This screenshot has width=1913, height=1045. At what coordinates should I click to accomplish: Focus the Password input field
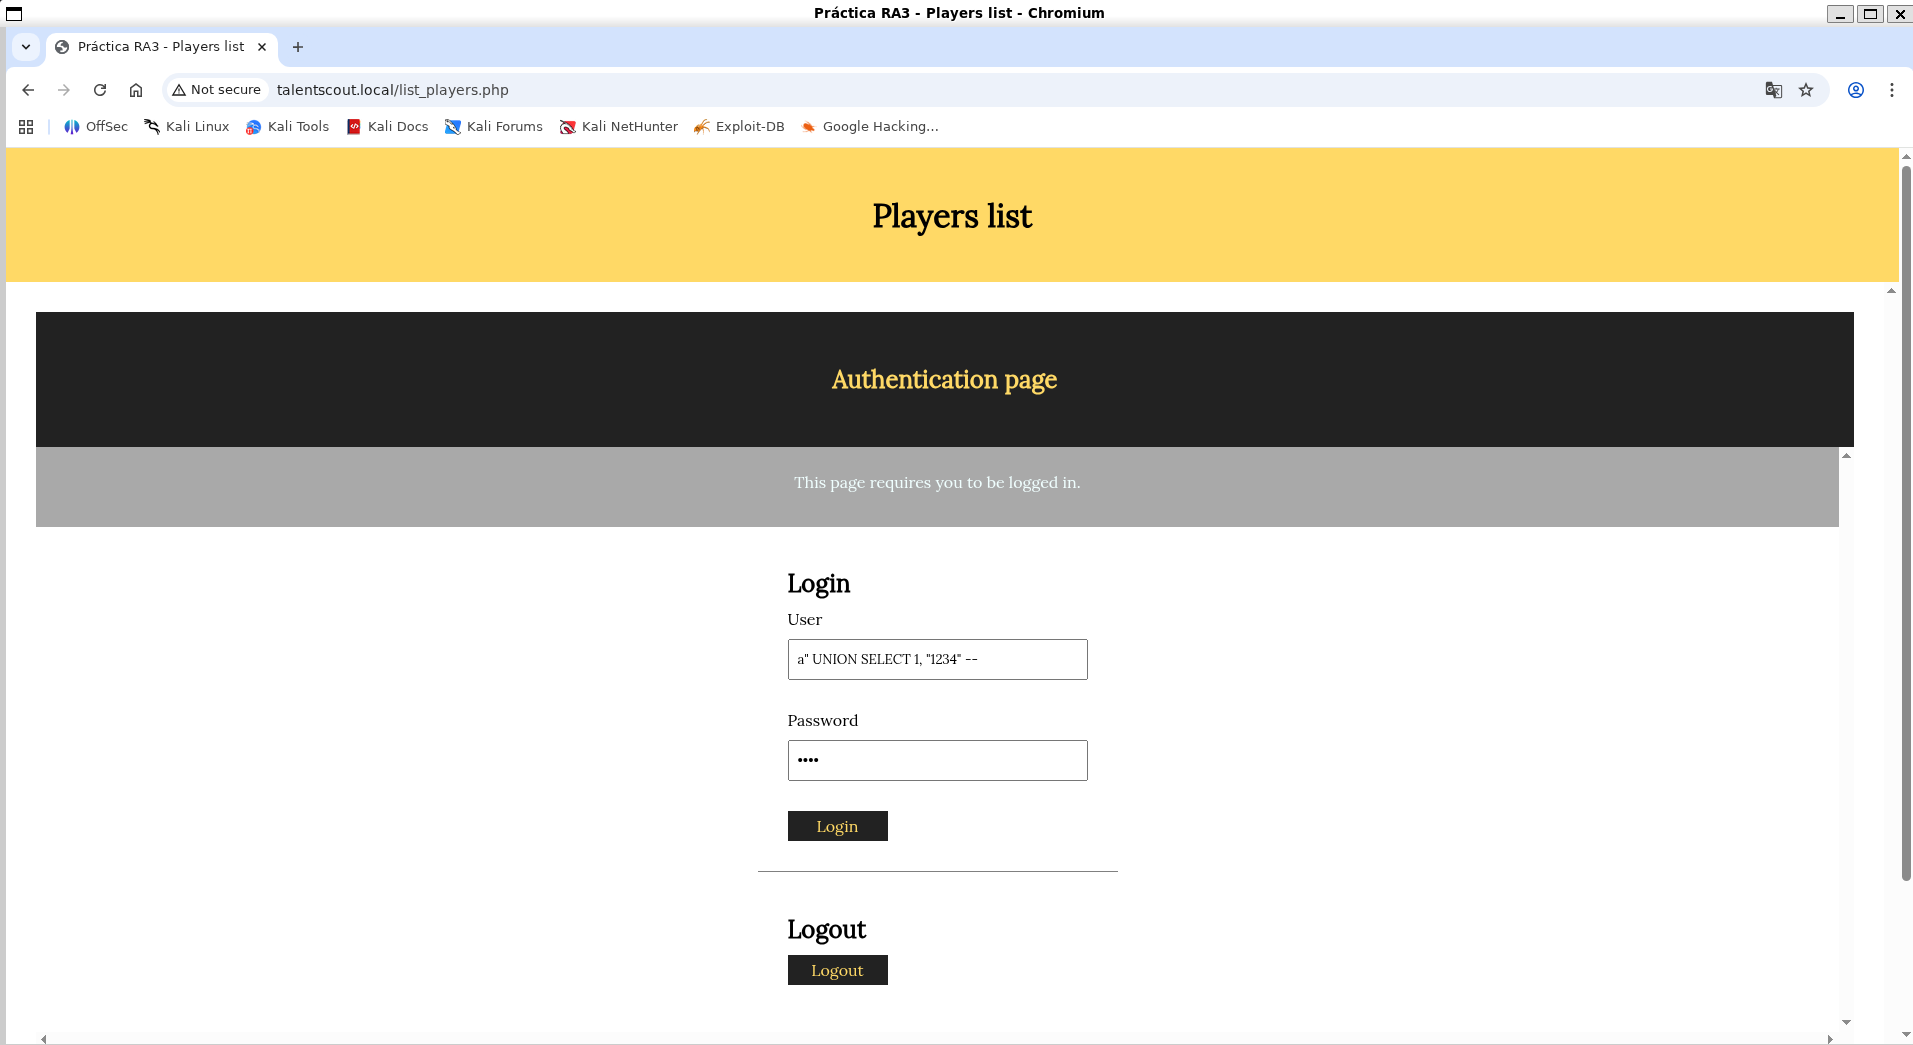pyautogui.click(x=937, y=761)
